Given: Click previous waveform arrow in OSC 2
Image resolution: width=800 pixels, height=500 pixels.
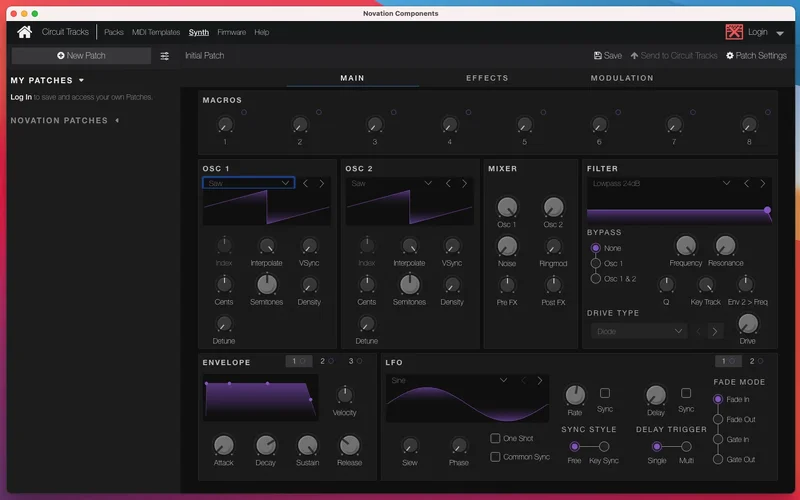Looking at the screenshot, I should (x=449, y=183).
